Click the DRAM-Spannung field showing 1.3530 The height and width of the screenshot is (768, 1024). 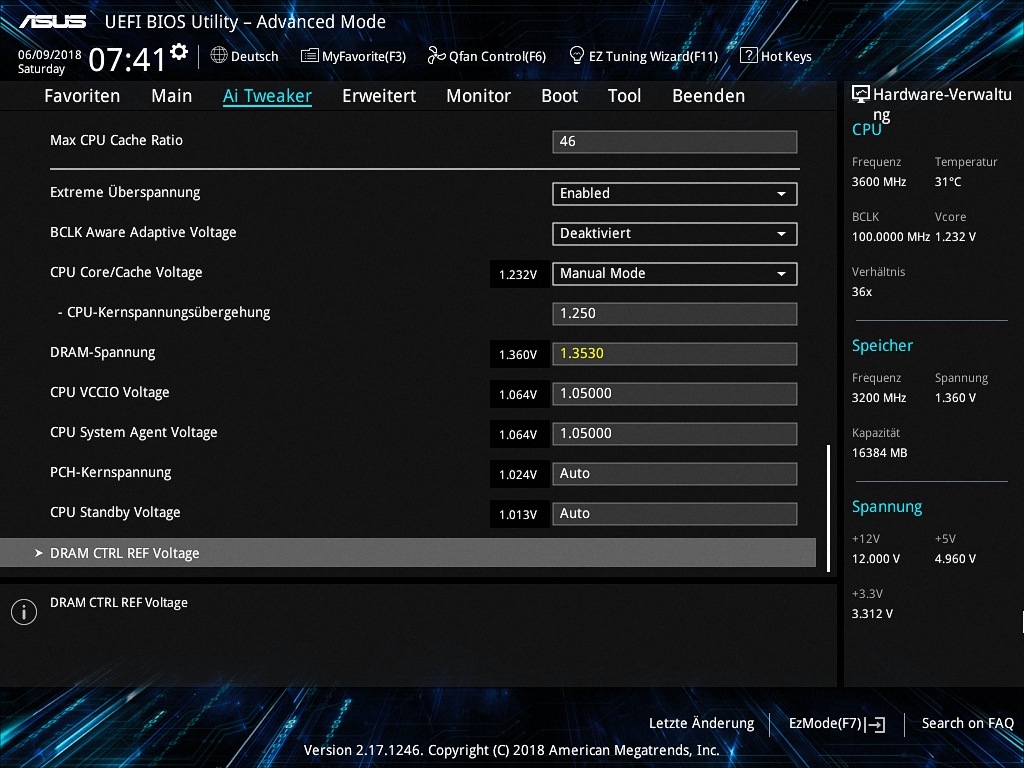point(675,354)
